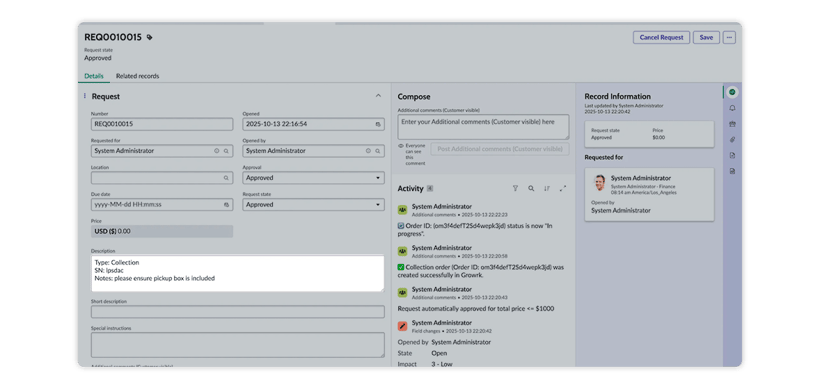Open calendar picker for Due date field
The height and width of the screenshot is (389, 820).
pyautogui.click(x=226, y=204)
